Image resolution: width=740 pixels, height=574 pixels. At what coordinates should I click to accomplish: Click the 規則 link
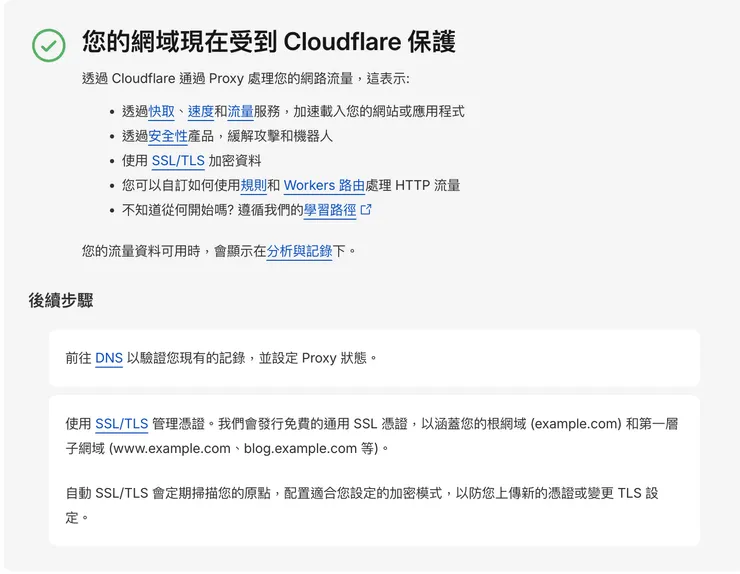pos(253,185)
